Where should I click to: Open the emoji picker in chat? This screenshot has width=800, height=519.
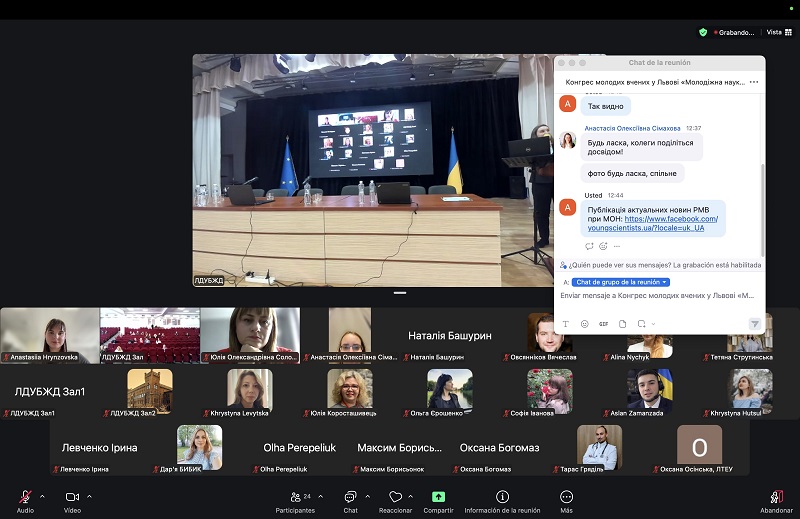coord(584,324)
